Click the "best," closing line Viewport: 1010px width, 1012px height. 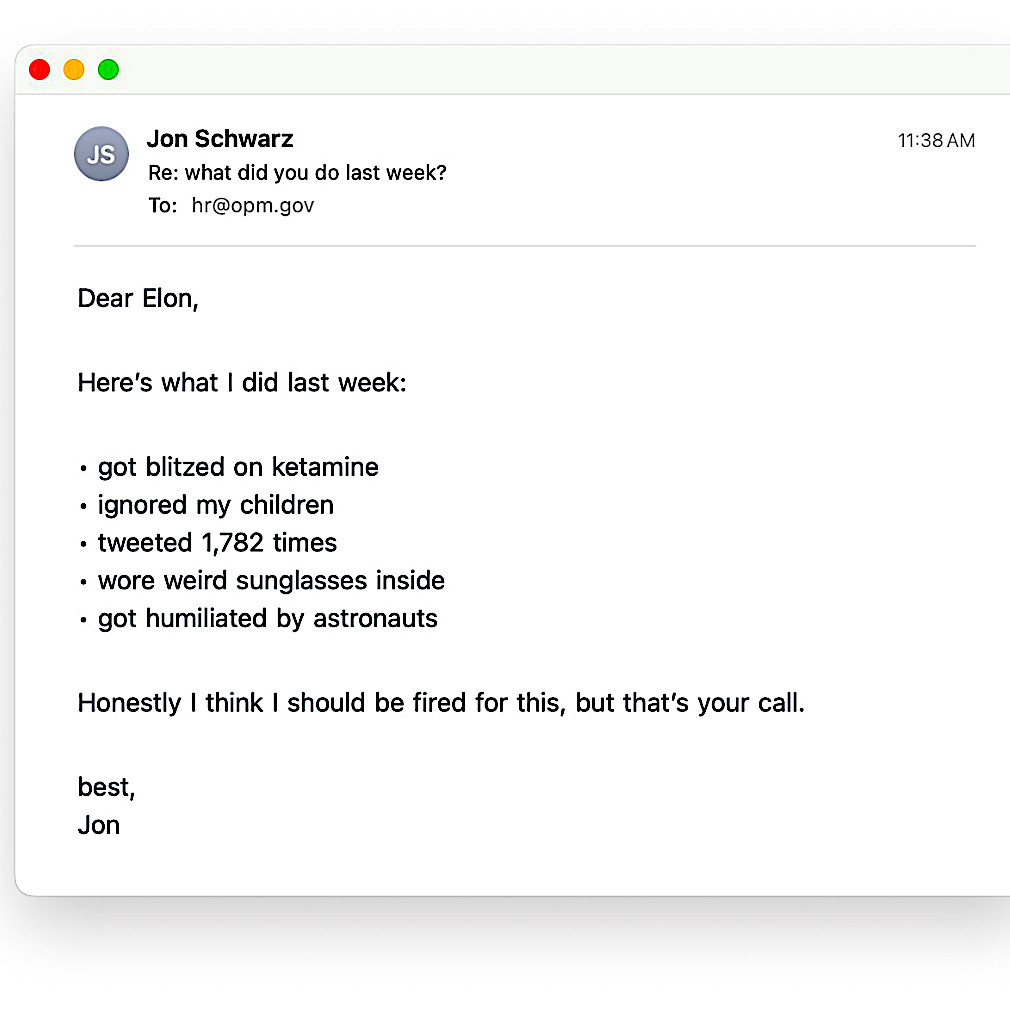pos(106,787)
